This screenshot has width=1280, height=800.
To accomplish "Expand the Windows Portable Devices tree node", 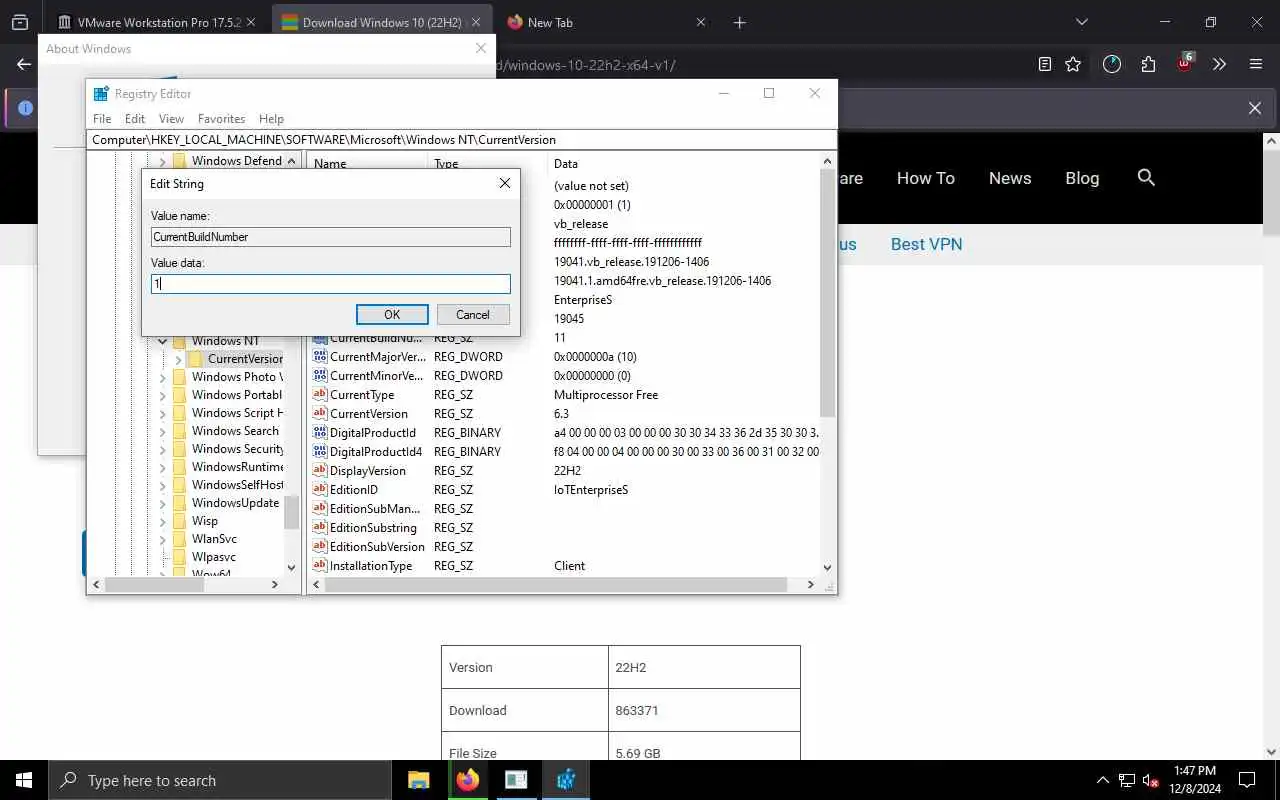I will point(162,395).
